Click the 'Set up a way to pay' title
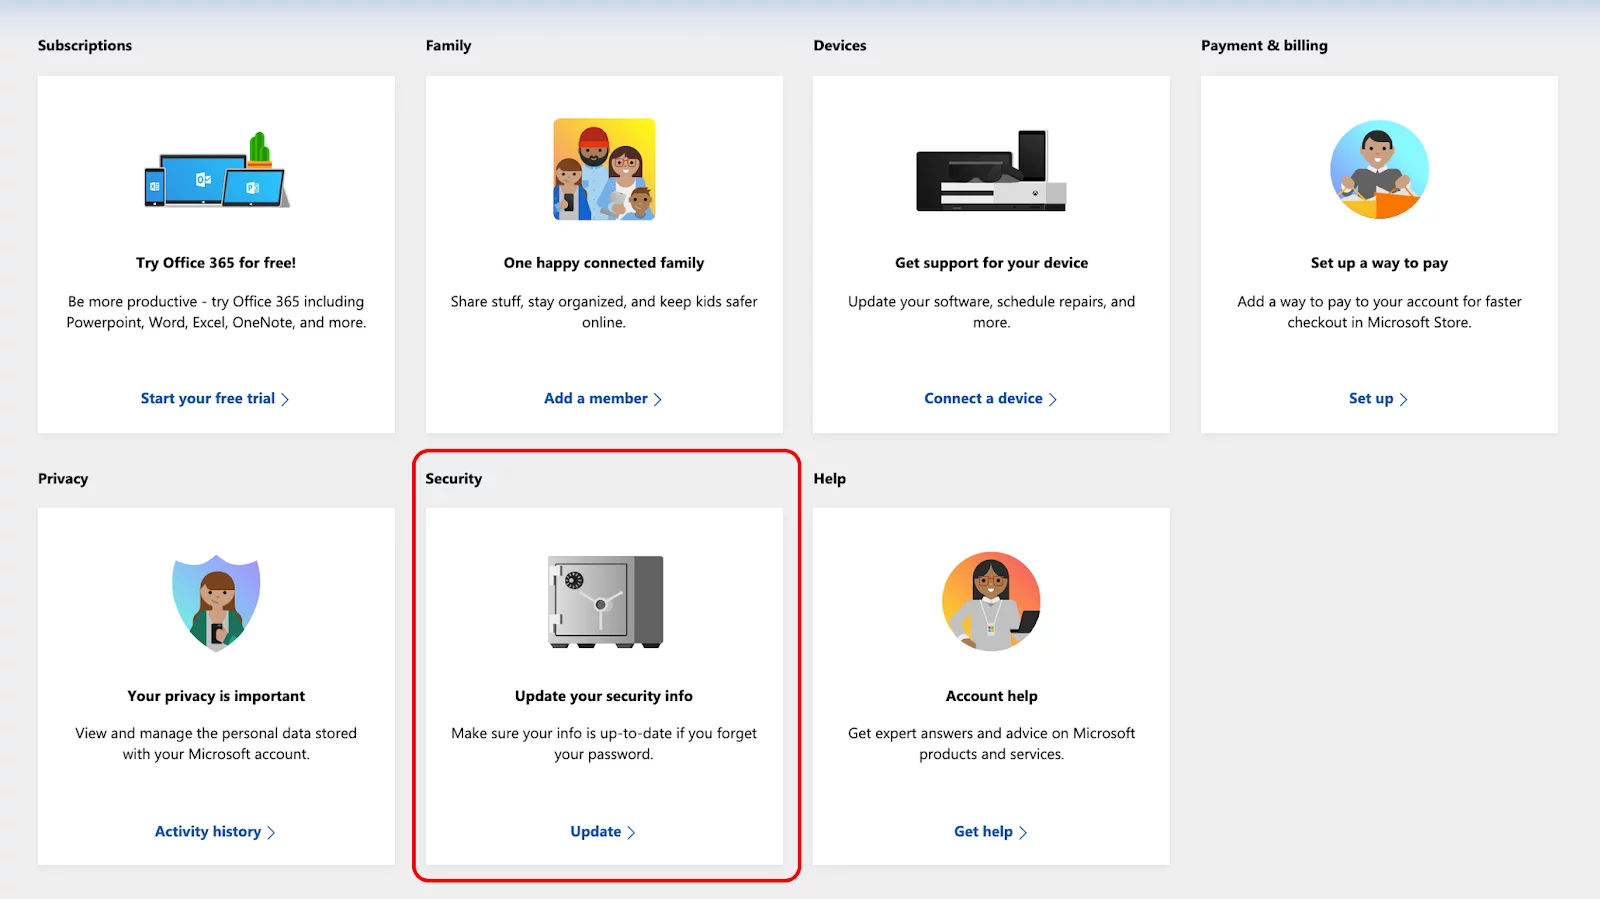 (1379, 263)
